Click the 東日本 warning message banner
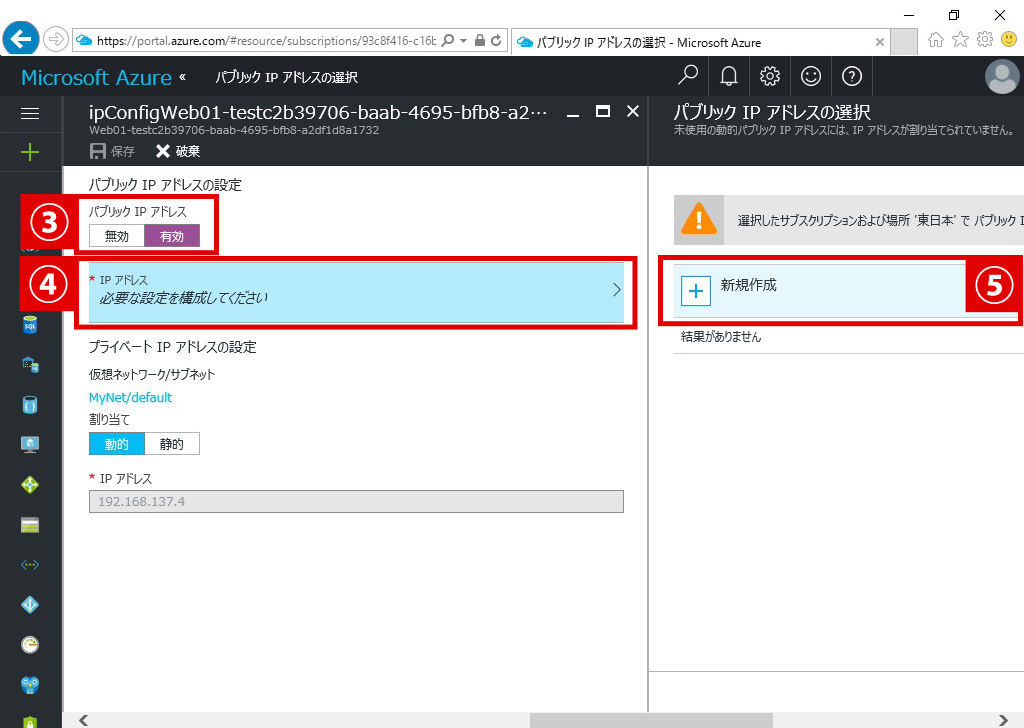This screenshot has height=728, width=1024. pos(849,220)
